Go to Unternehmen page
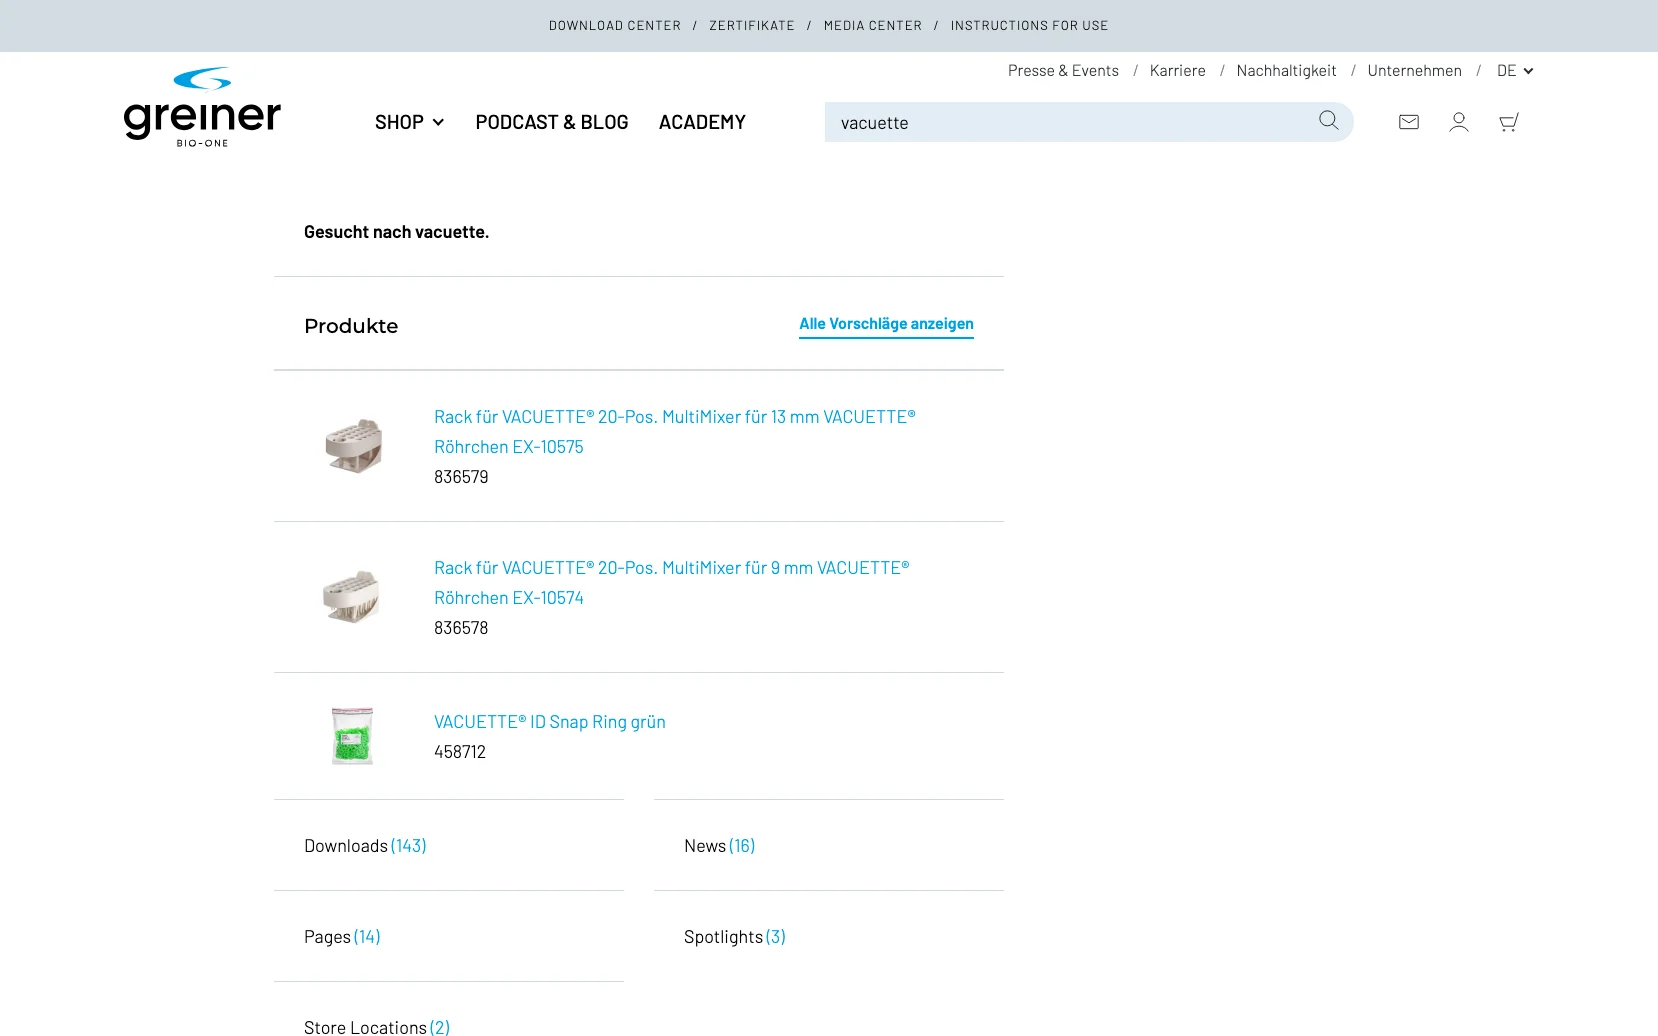Image resolution: width=1658 pixels, height=1036 pixels. click(1414, 70)
